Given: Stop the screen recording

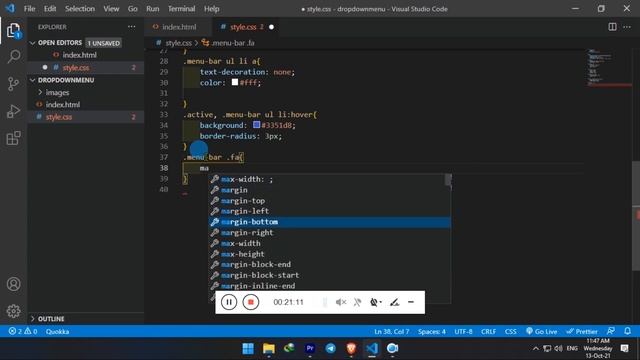Looking at the screenshot, I should pyautogui.click(x=251, y=302).
